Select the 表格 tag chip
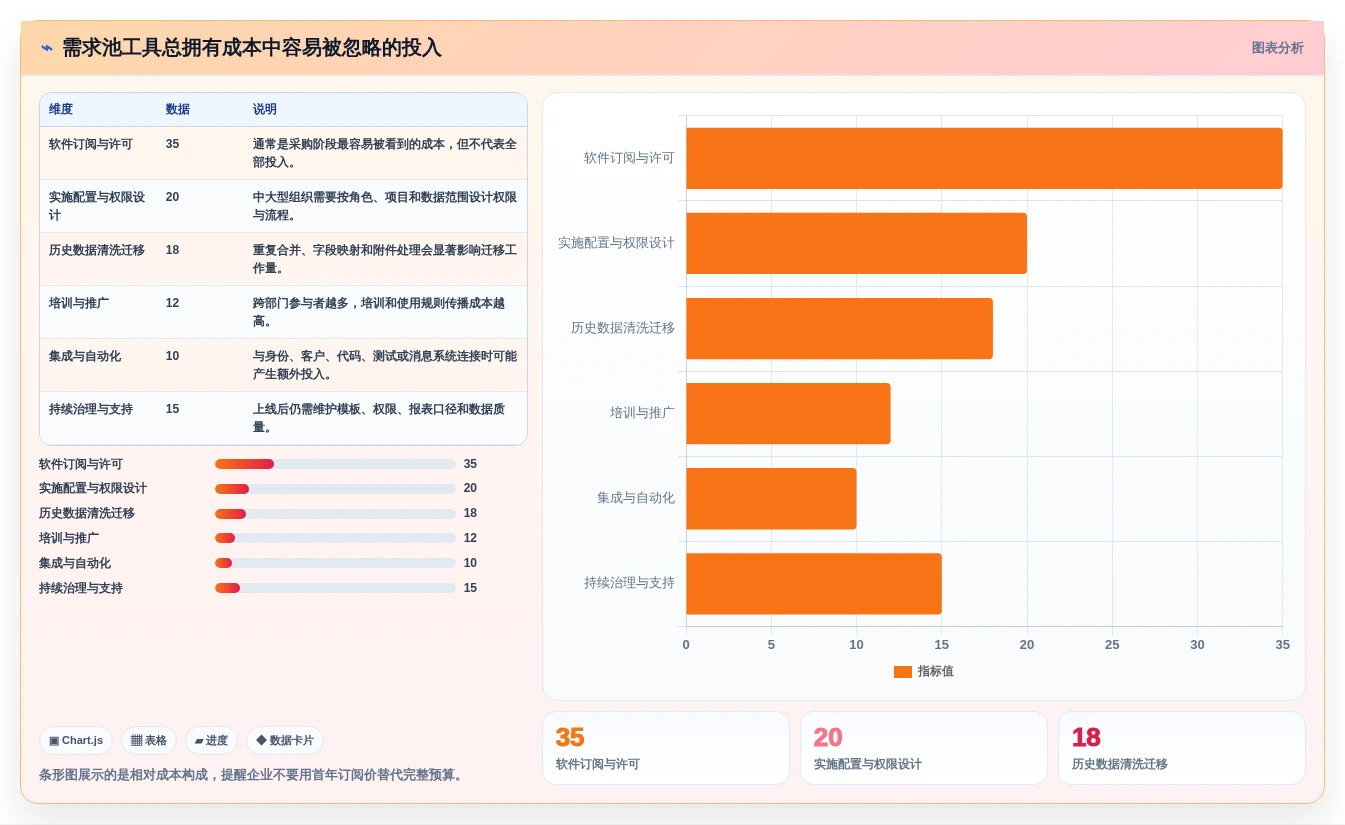The height and width of the screenshot is (825, 1345). point(149,741)
